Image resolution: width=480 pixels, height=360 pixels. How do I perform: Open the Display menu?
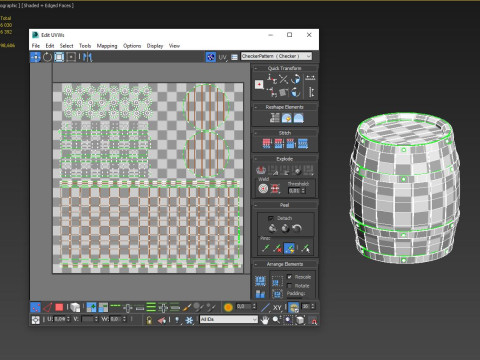coord(155,46)
